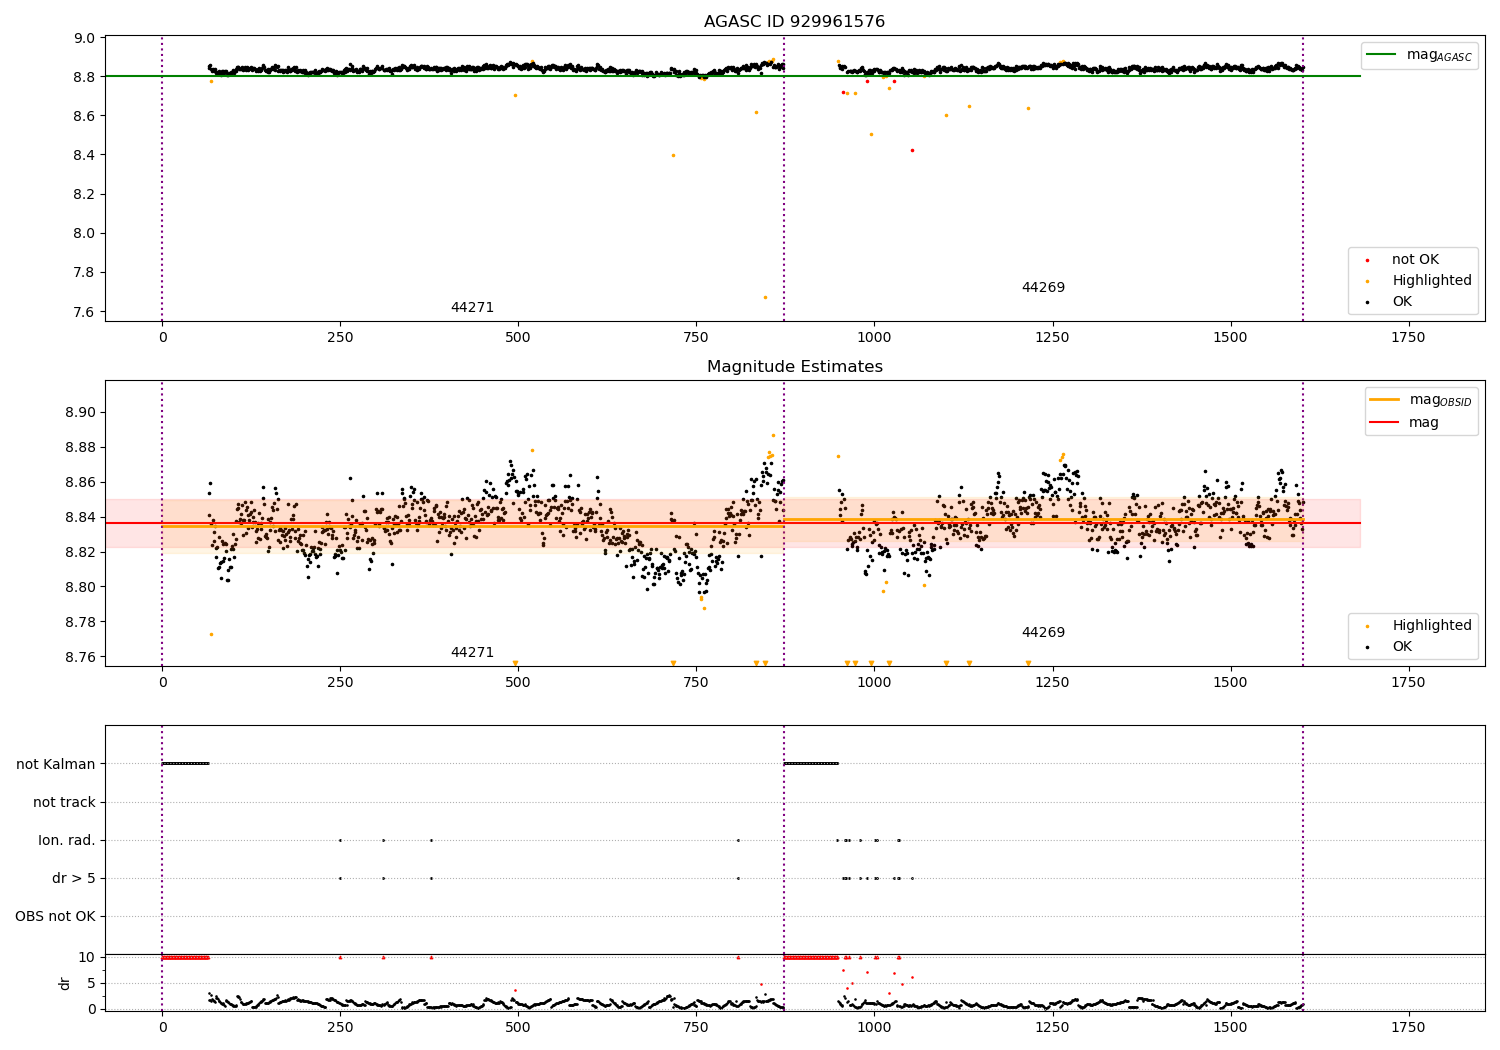Click the 8.90 y-tick on Magnitude Estimates
Viewport: 1500px width, 1050px height.
80,412
